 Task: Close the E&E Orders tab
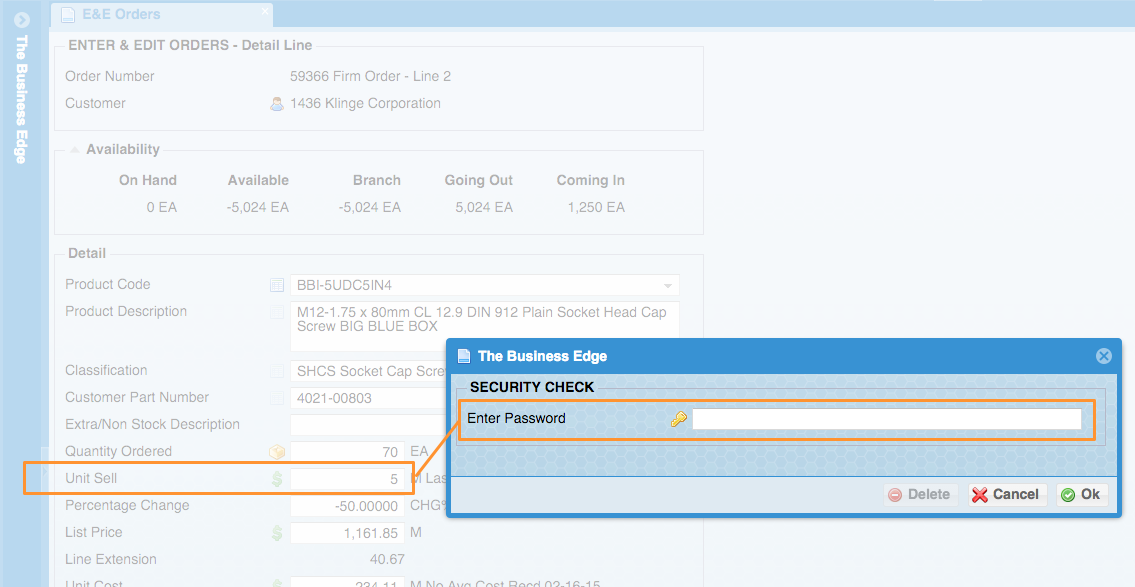pyautogui.click(x=265, y=11)
